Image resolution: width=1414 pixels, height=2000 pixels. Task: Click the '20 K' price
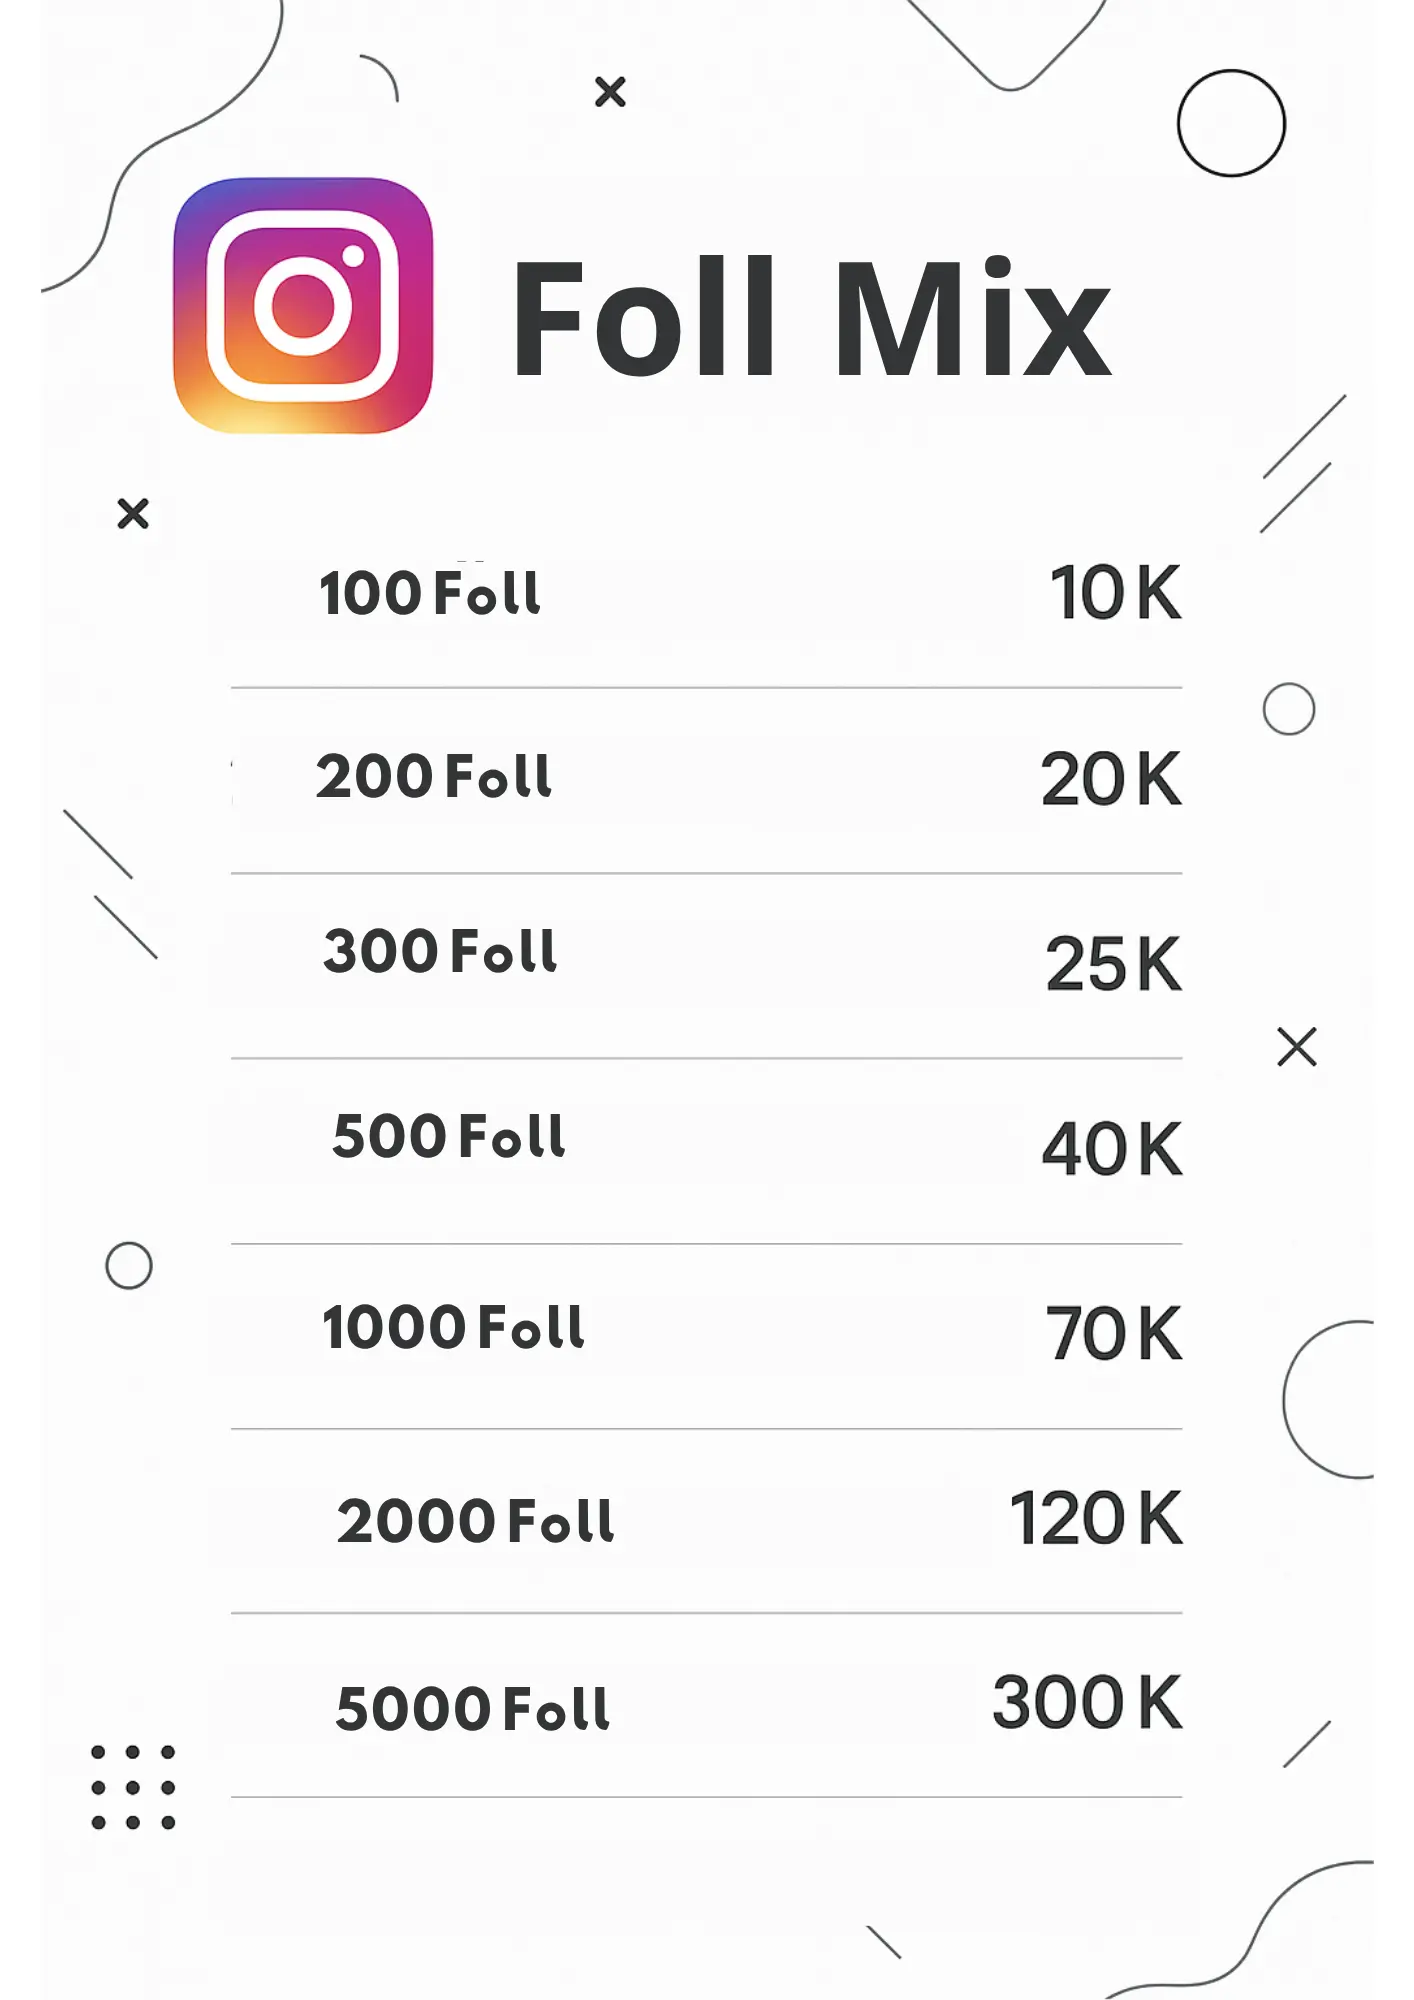pyautogui.click(x=1111, y=779)
